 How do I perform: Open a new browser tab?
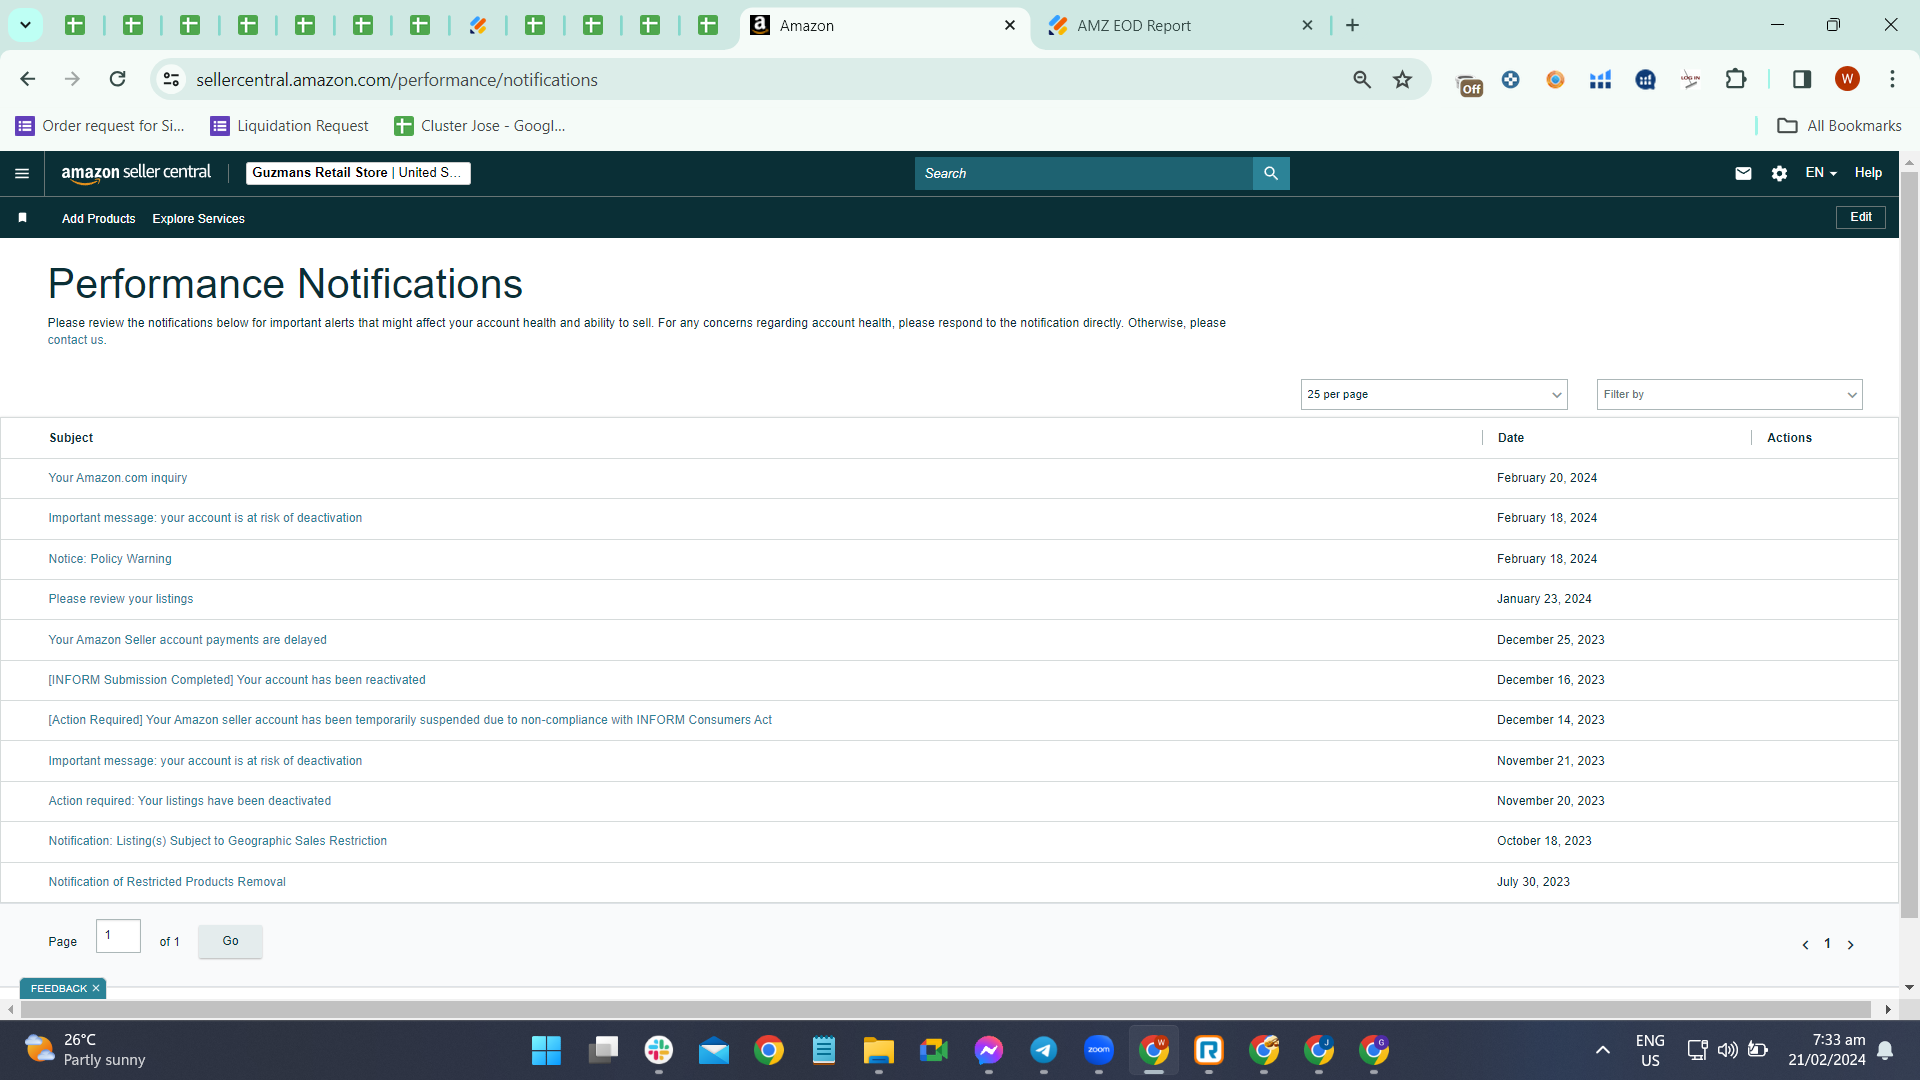pos(1352,25)
